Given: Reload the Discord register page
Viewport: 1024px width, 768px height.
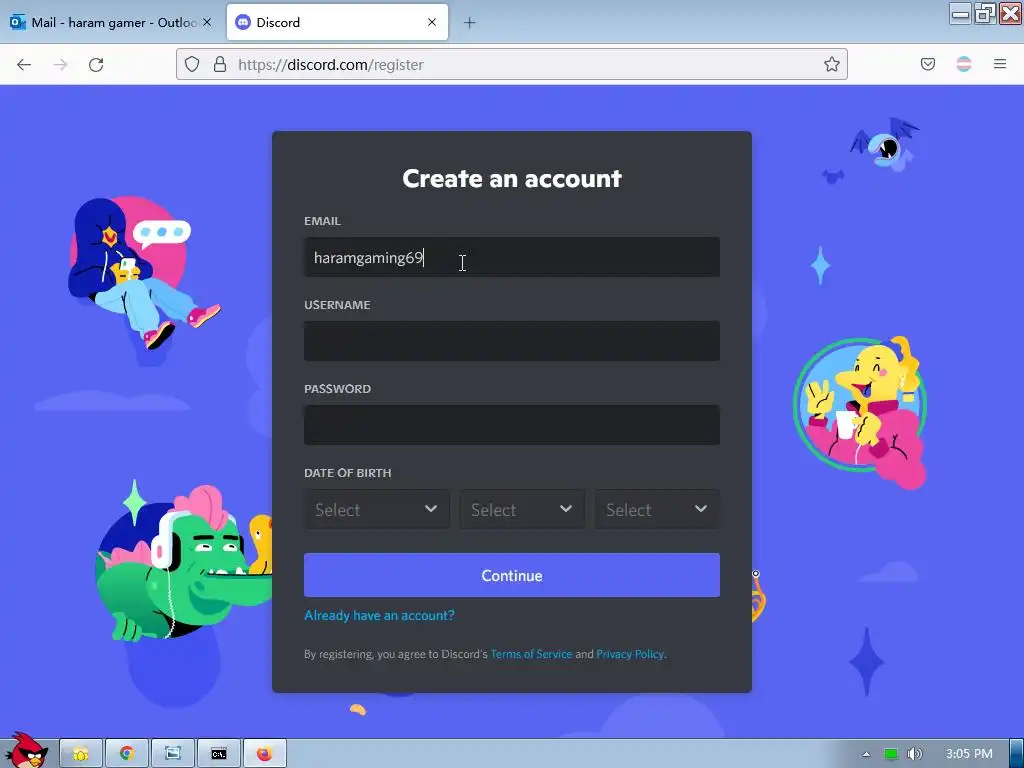Looking at the screenshot, I should point(96,65).
